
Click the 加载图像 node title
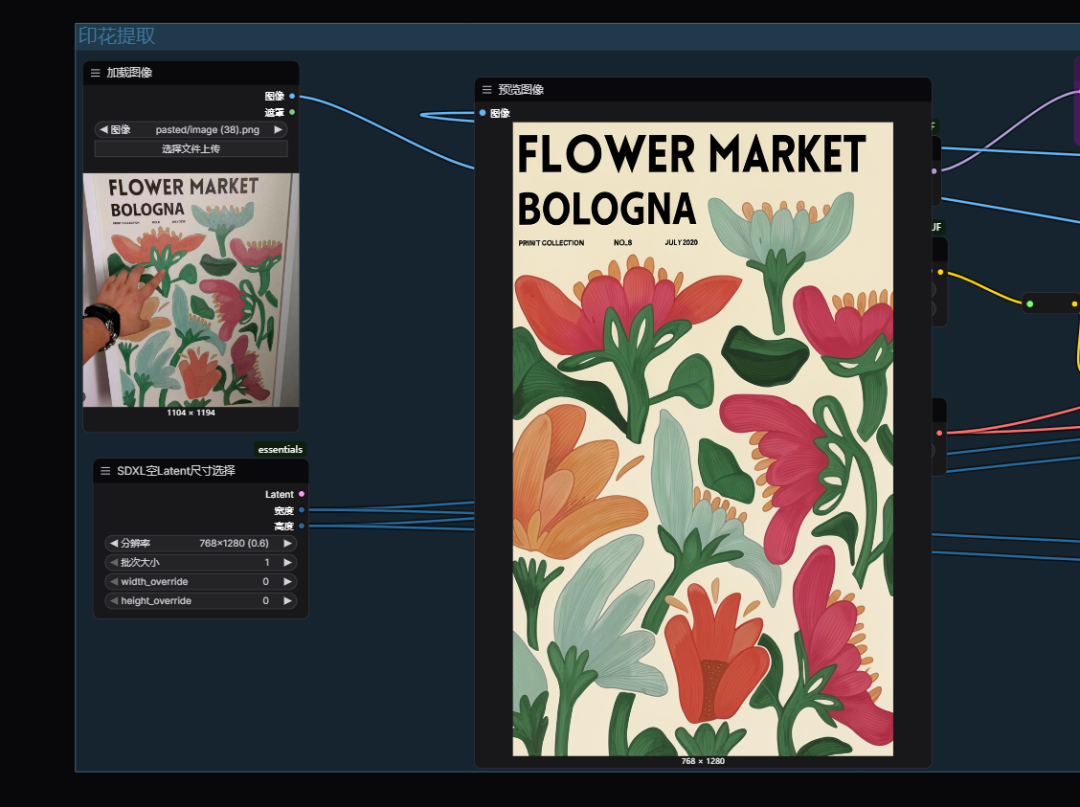(x=129, y=73)
